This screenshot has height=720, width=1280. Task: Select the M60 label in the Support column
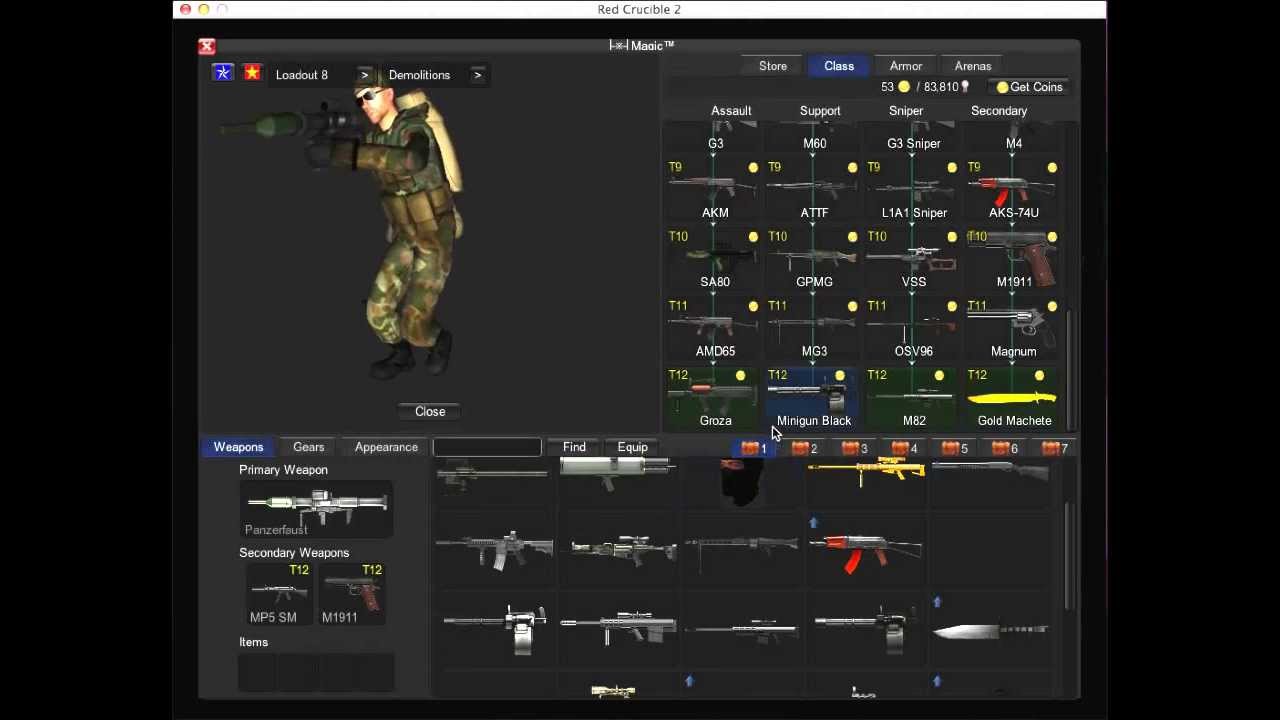815,144
